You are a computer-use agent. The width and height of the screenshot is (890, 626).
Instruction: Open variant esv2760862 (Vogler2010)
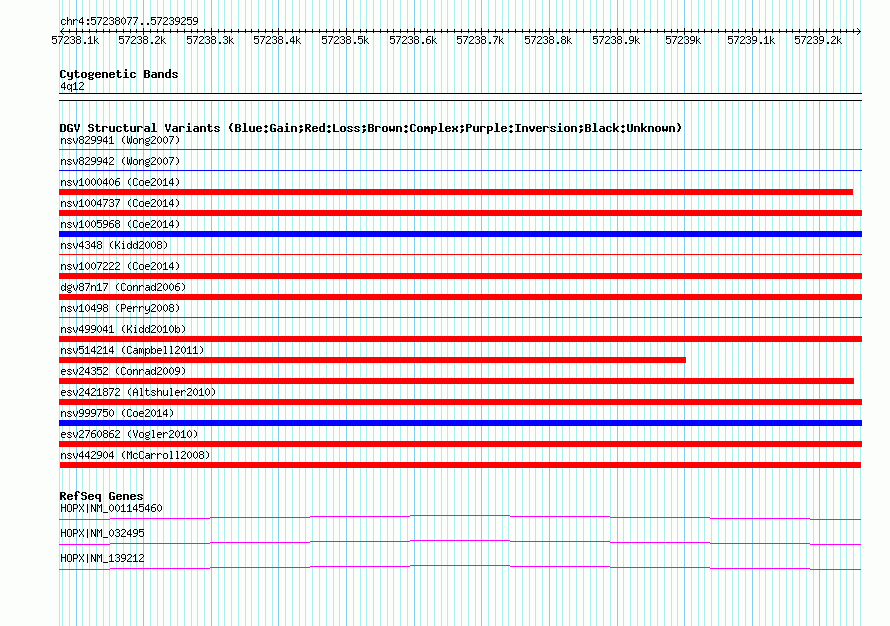[129, 434]
